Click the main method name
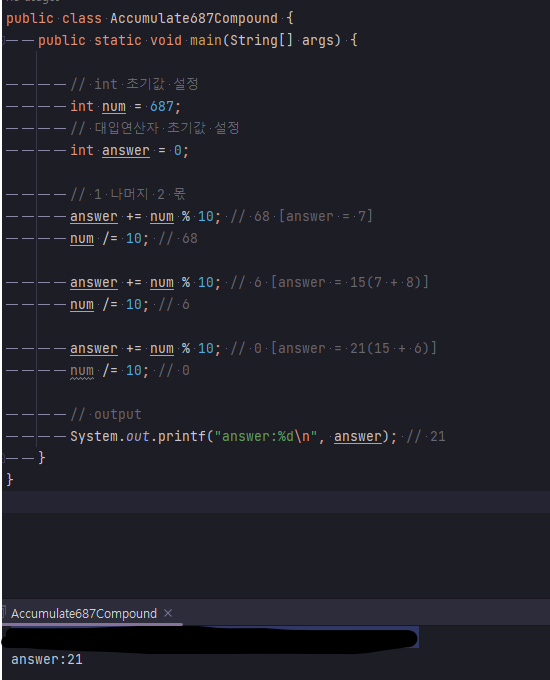 [x=206, y=40]
